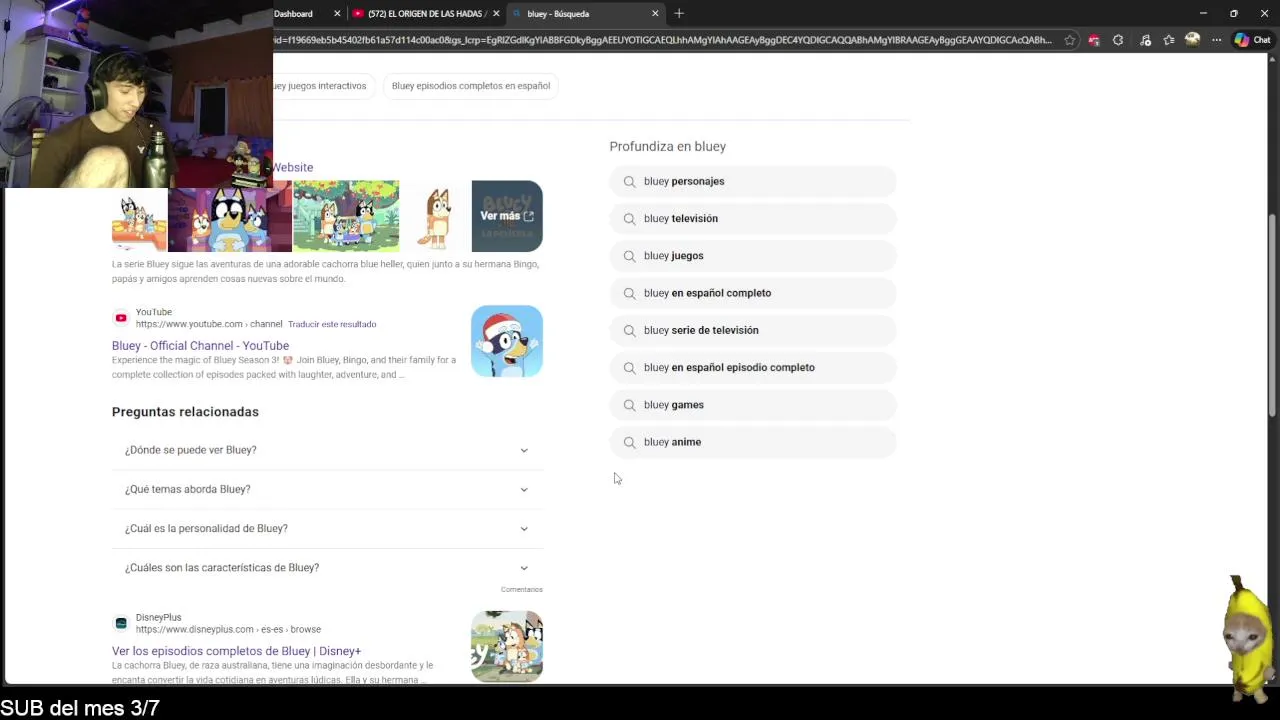Open the Copilot Chat button

pyautogui.click(x=1252, y=40)
